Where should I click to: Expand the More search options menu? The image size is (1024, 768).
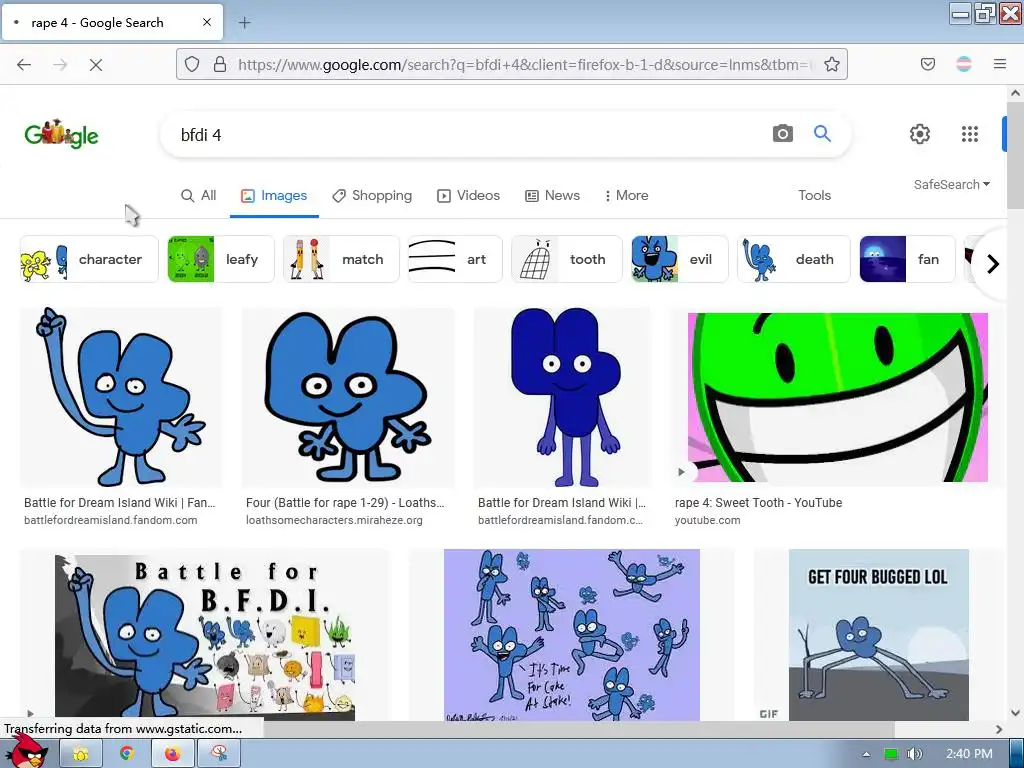tap(626, 195)
